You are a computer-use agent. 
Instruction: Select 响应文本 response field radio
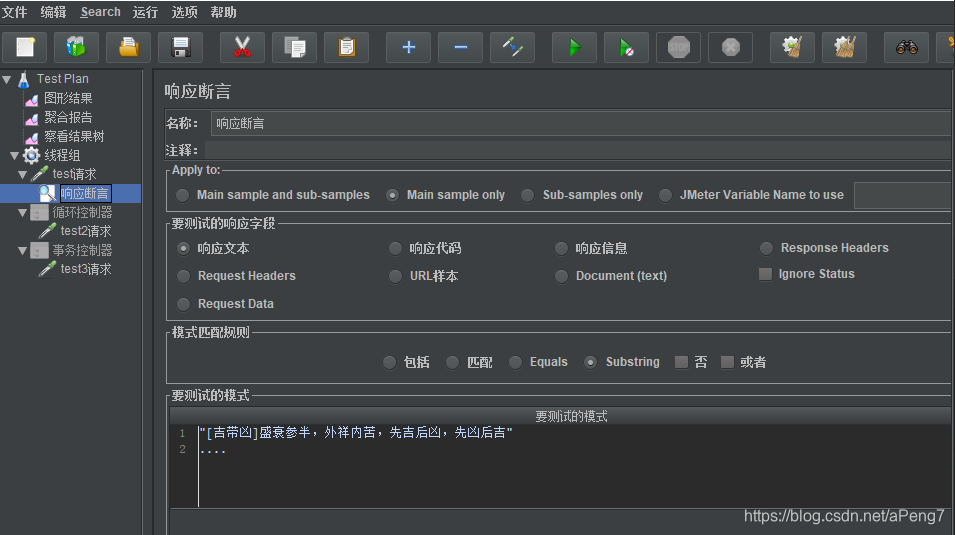pyautogui.click(x=183, y=249)
